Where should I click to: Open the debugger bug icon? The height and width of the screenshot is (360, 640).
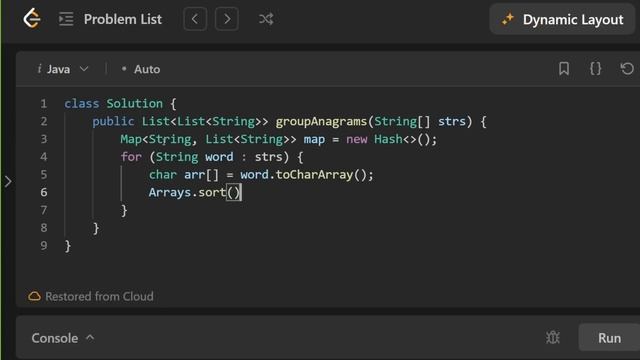[x=553, y=338]
